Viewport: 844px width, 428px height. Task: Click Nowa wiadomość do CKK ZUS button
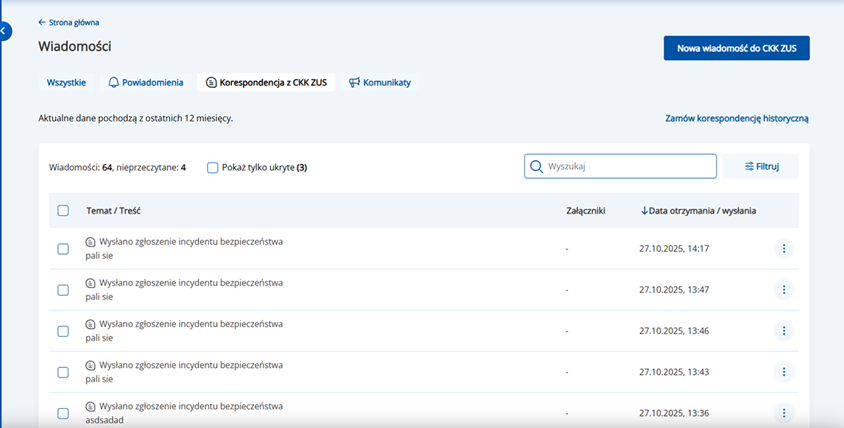[736, 48]
